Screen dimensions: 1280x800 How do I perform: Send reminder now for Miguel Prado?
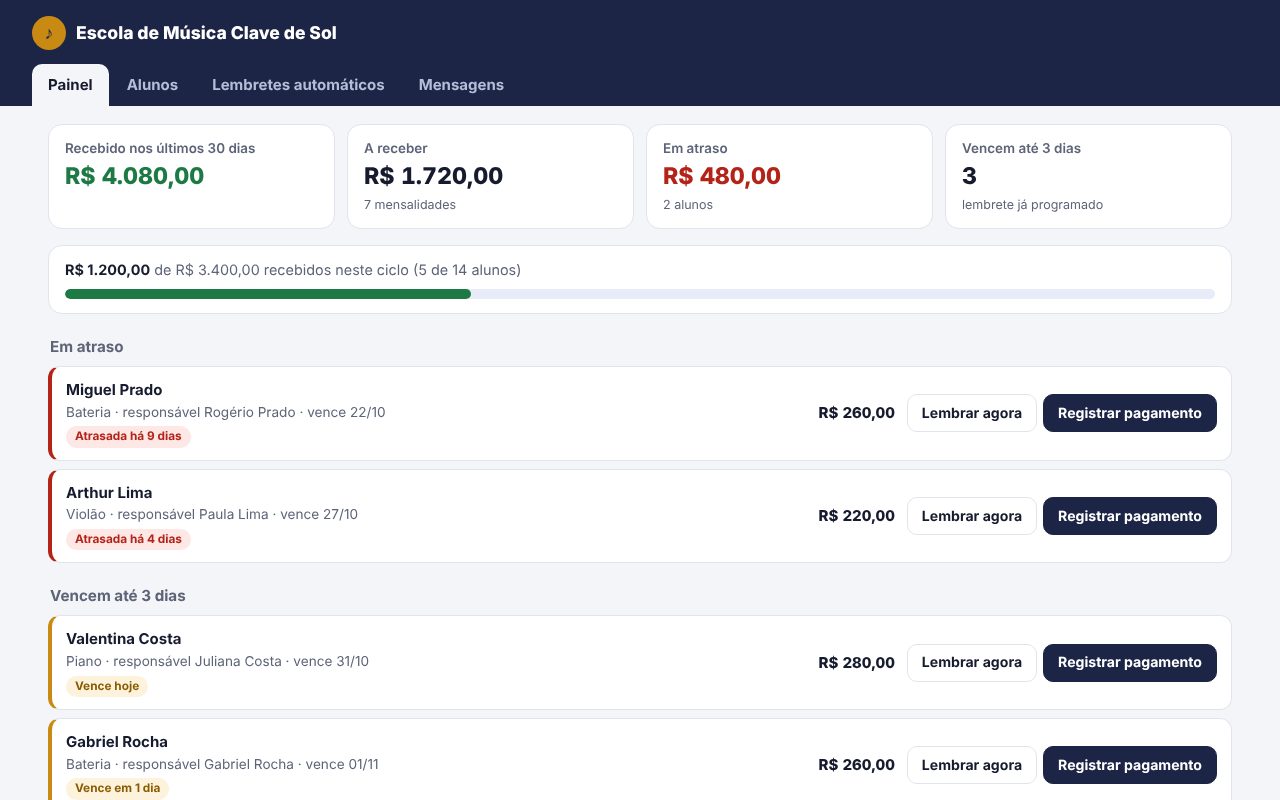pyautogui.click(x=972, y=413)
